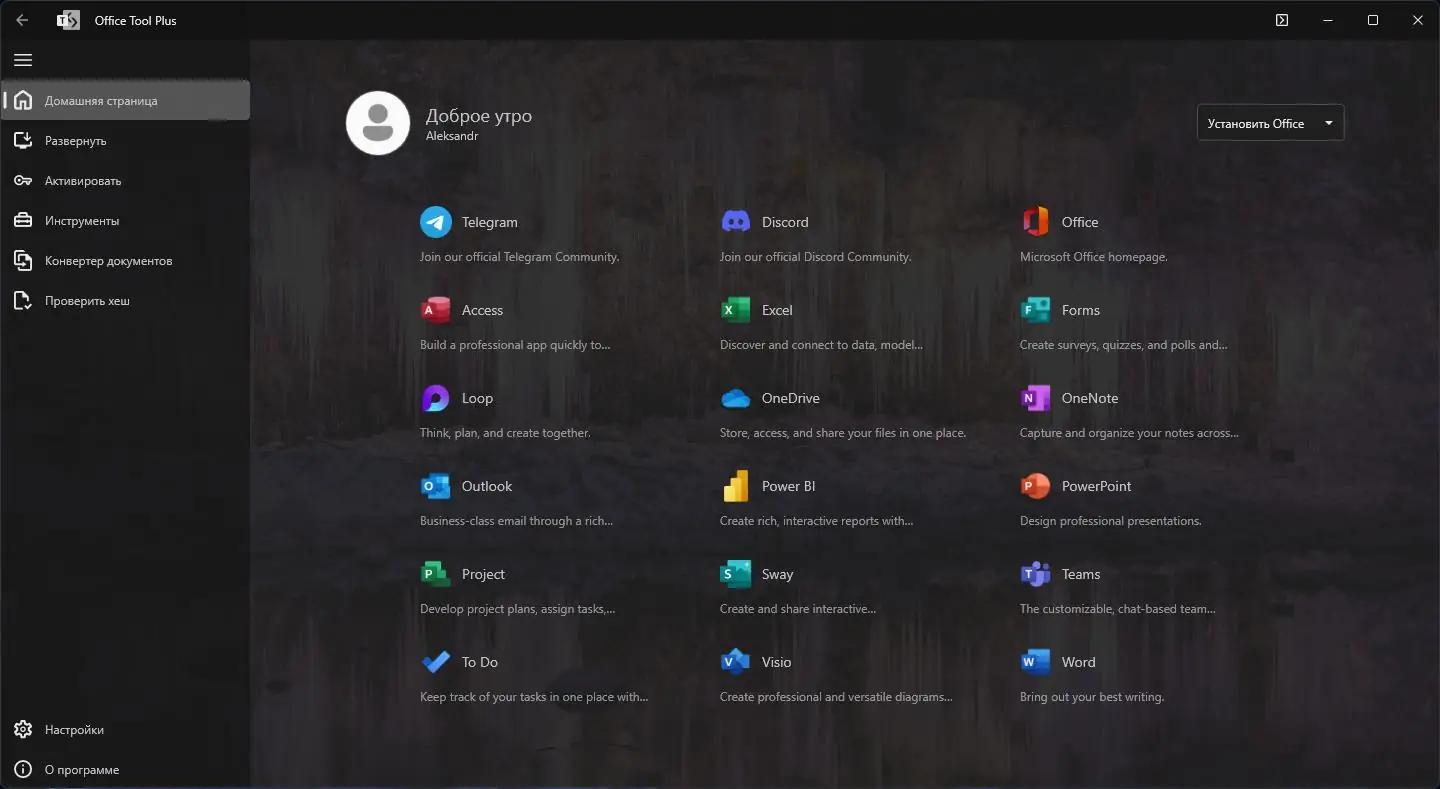This screenshot has width=1440, height=789.
Task: Click the Teams description text
Action: (1118, 609)
